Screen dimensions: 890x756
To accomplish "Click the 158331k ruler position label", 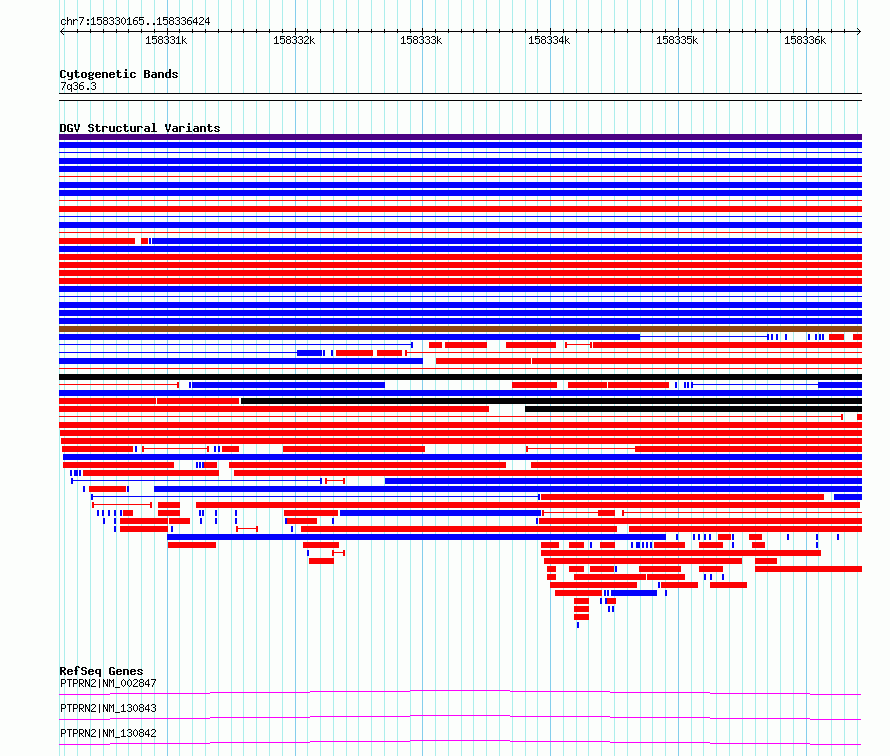I will (x=166, y=40).
